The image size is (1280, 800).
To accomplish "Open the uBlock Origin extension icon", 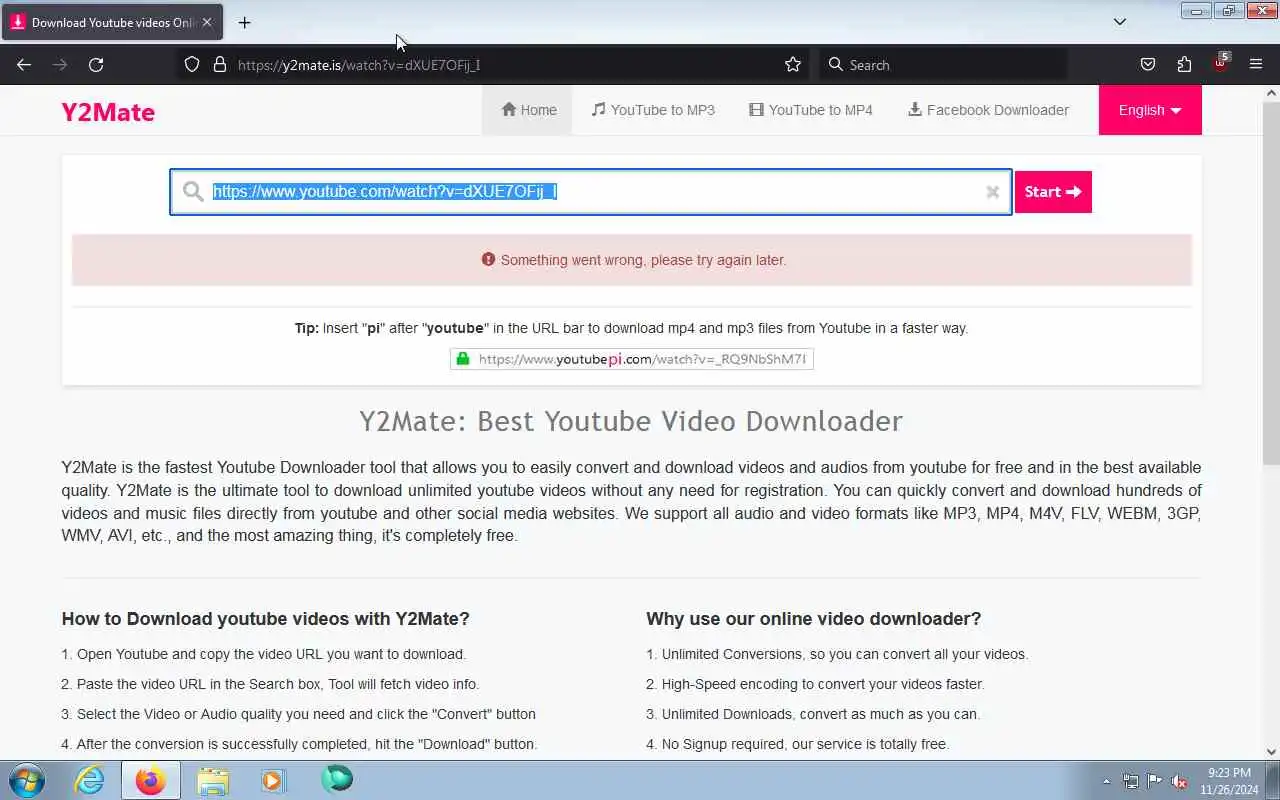I will [x=1220, y=63].
